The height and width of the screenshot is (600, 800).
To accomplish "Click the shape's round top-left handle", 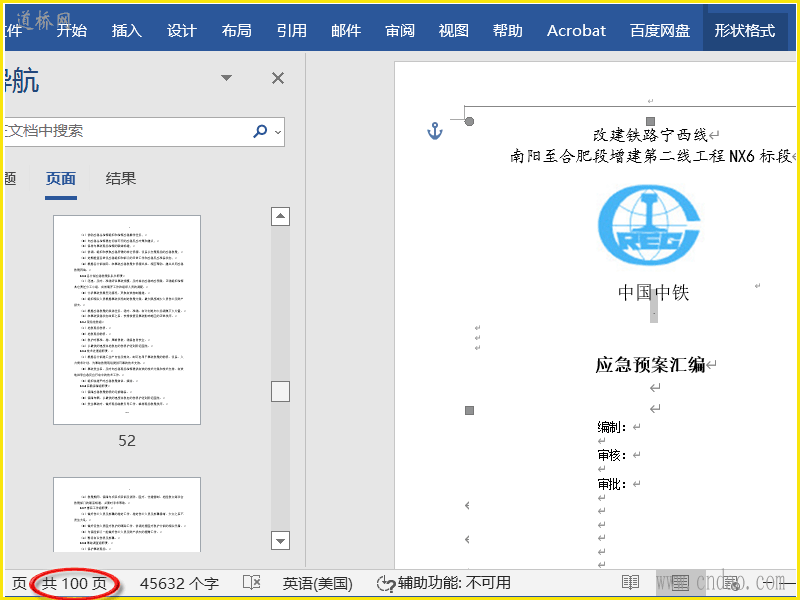I will (x=469, y=121).
